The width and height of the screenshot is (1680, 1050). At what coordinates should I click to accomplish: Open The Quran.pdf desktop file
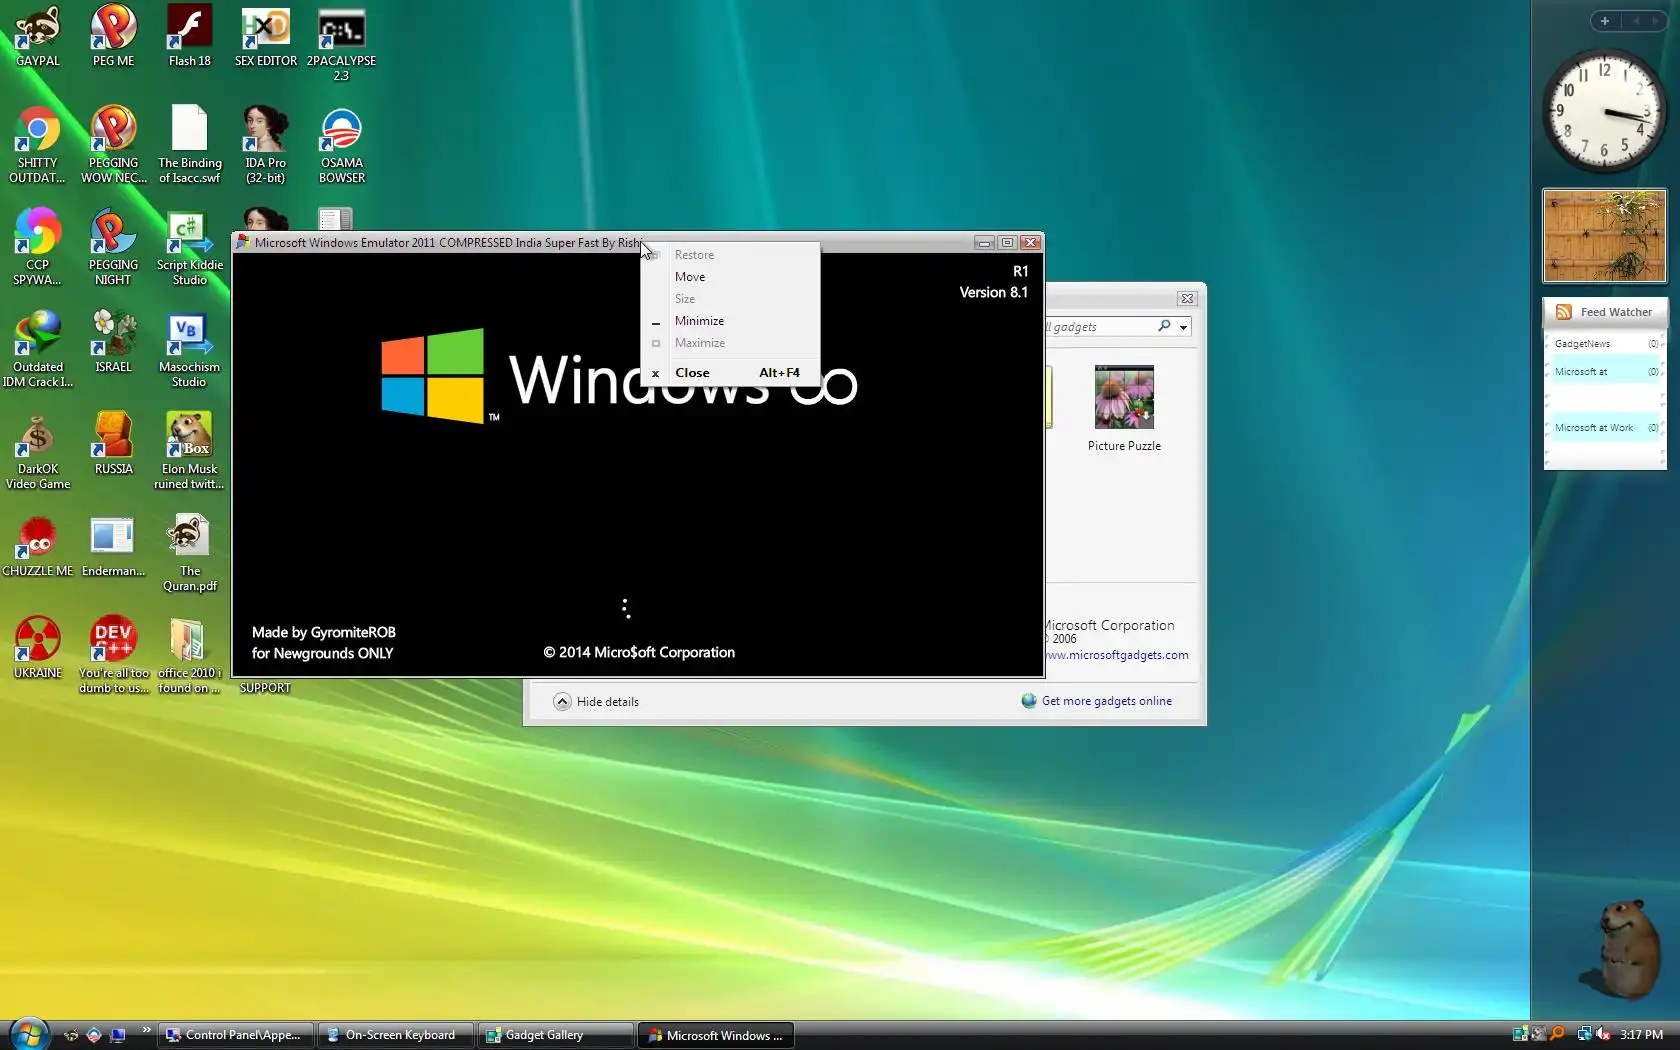tap(189, 553)
